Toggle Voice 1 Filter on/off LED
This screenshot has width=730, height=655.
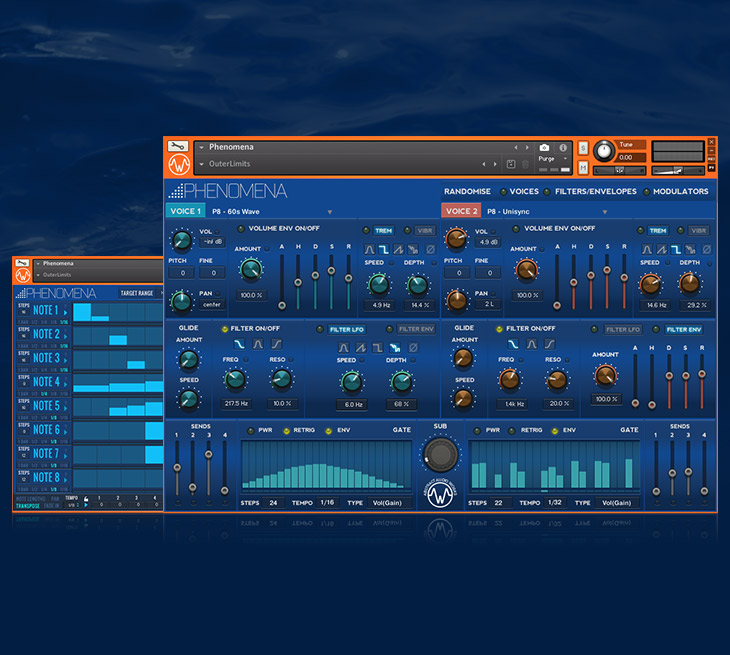(x=224, y=329)
